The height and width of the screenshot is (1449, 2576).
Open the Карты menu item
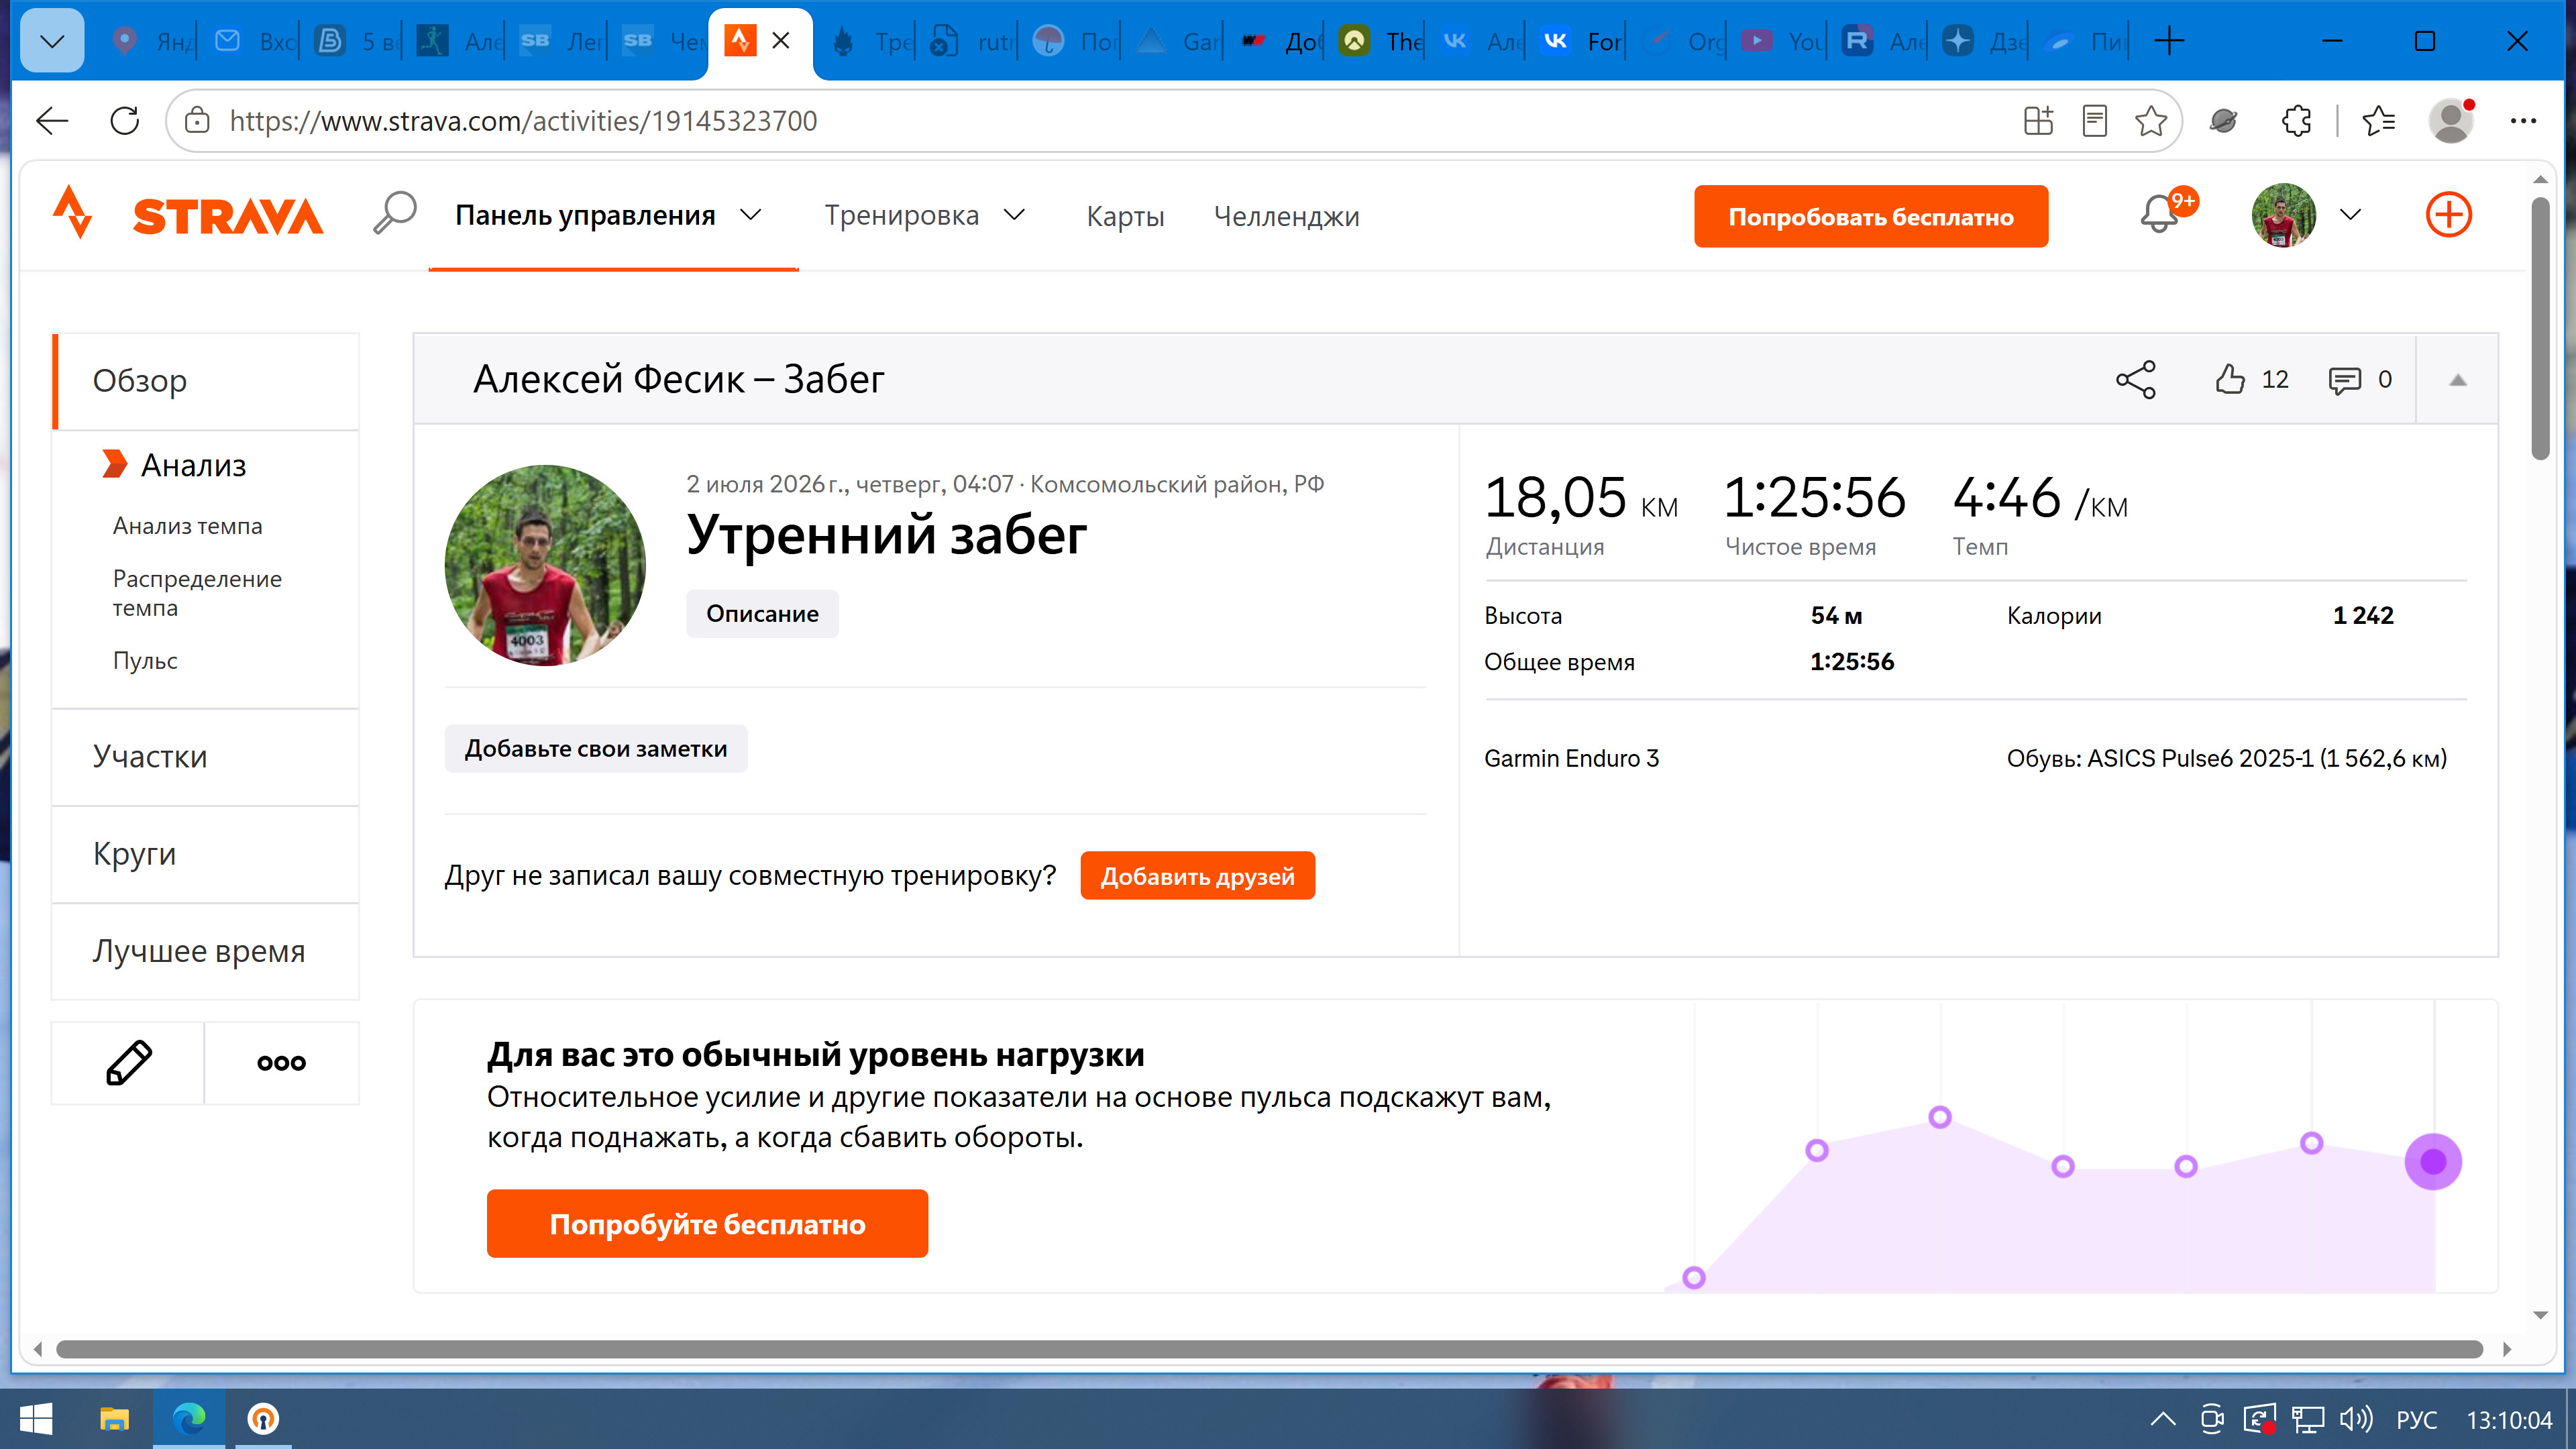(1125, 216)
